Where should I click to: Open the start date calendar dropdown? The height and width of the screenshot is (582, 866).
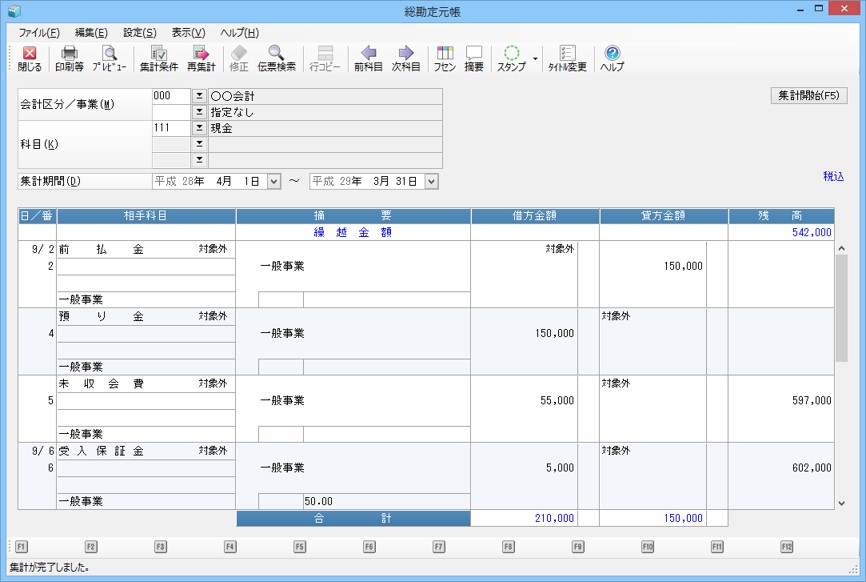(x=274, y=181)
